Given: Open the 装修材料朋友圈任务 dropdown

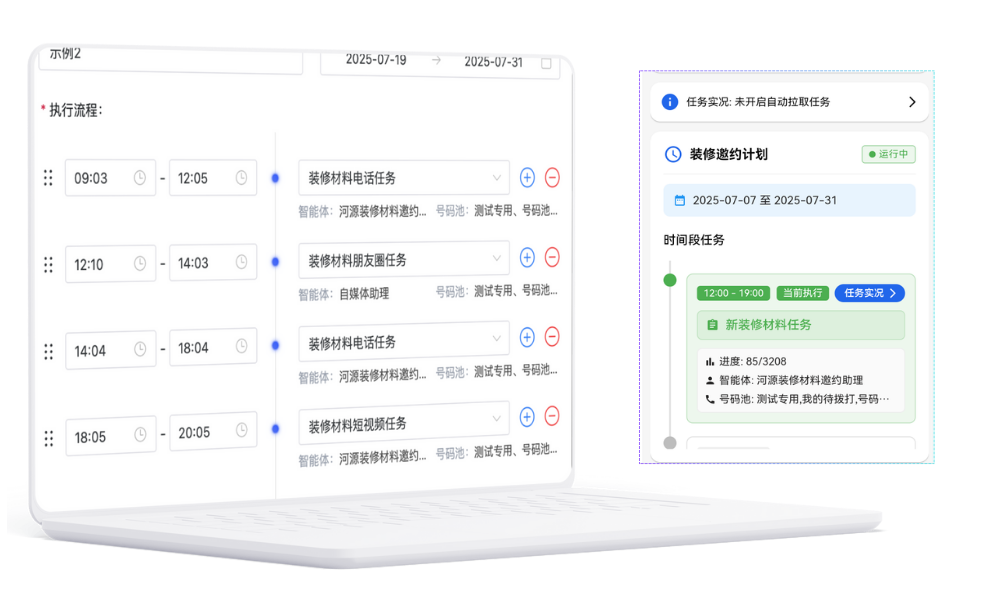Looking at the screenshot, I should coord(403,259).
